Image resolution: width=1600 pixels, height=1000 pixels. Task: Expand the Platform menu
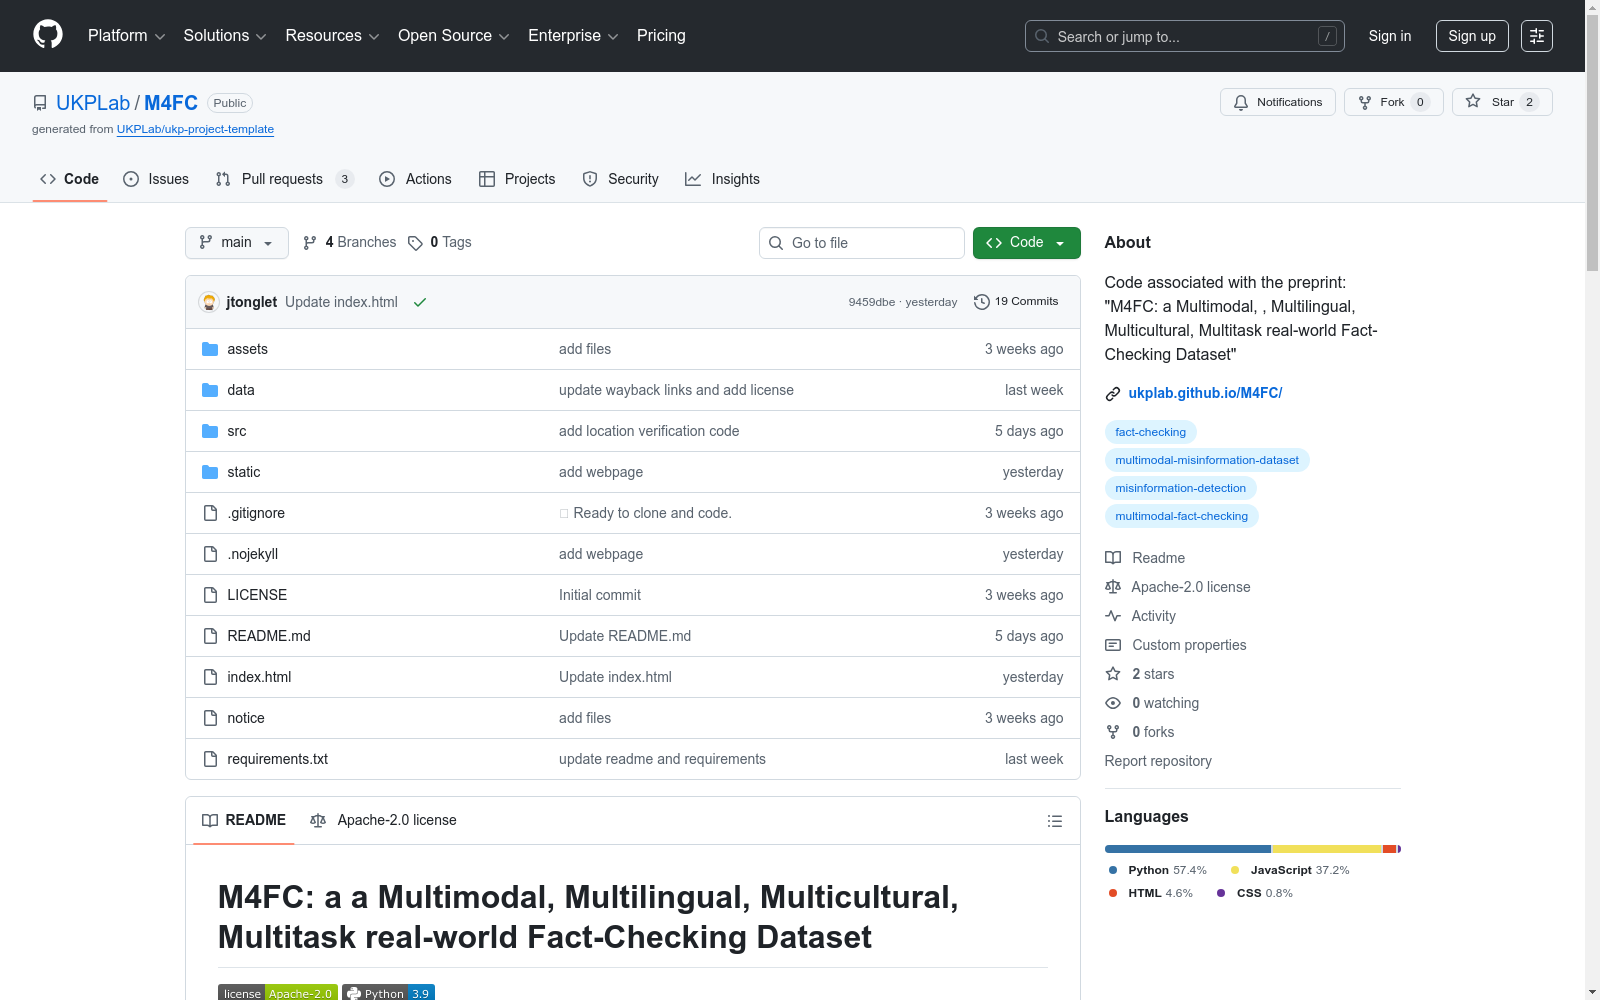[126, 36]
